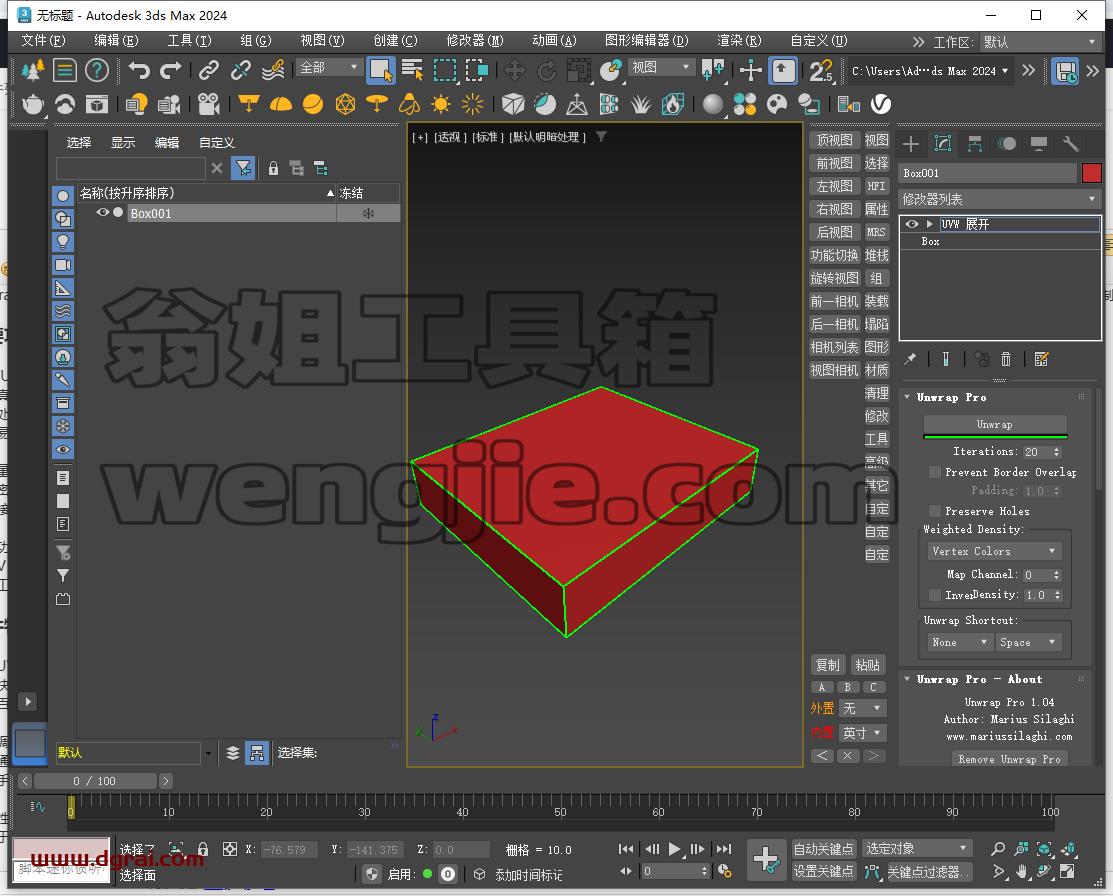Toggle Set Key mode 设置关键点
Image resolution: width=1113 pixels, height=896 pixels.
coord(823,871)
